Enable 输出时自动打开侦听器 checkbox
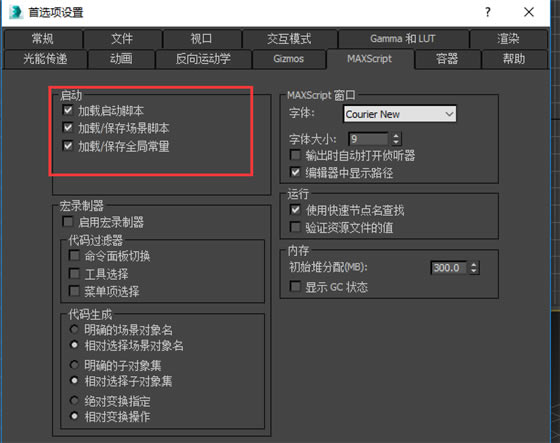This screenshot has height=443, width=560. pyautogui.click(x=295, y=155)
